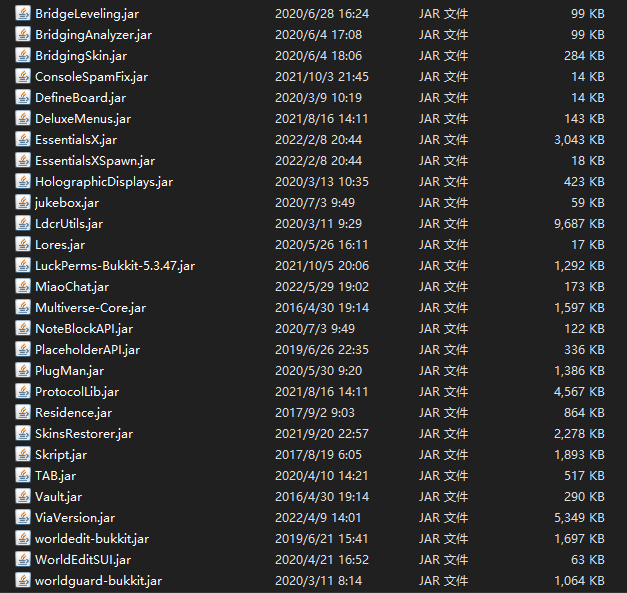Click the JAR icon beside TAB.jar
Image resolution: width=627 pixels, height=593 pixels.
(x=23, y=475)
